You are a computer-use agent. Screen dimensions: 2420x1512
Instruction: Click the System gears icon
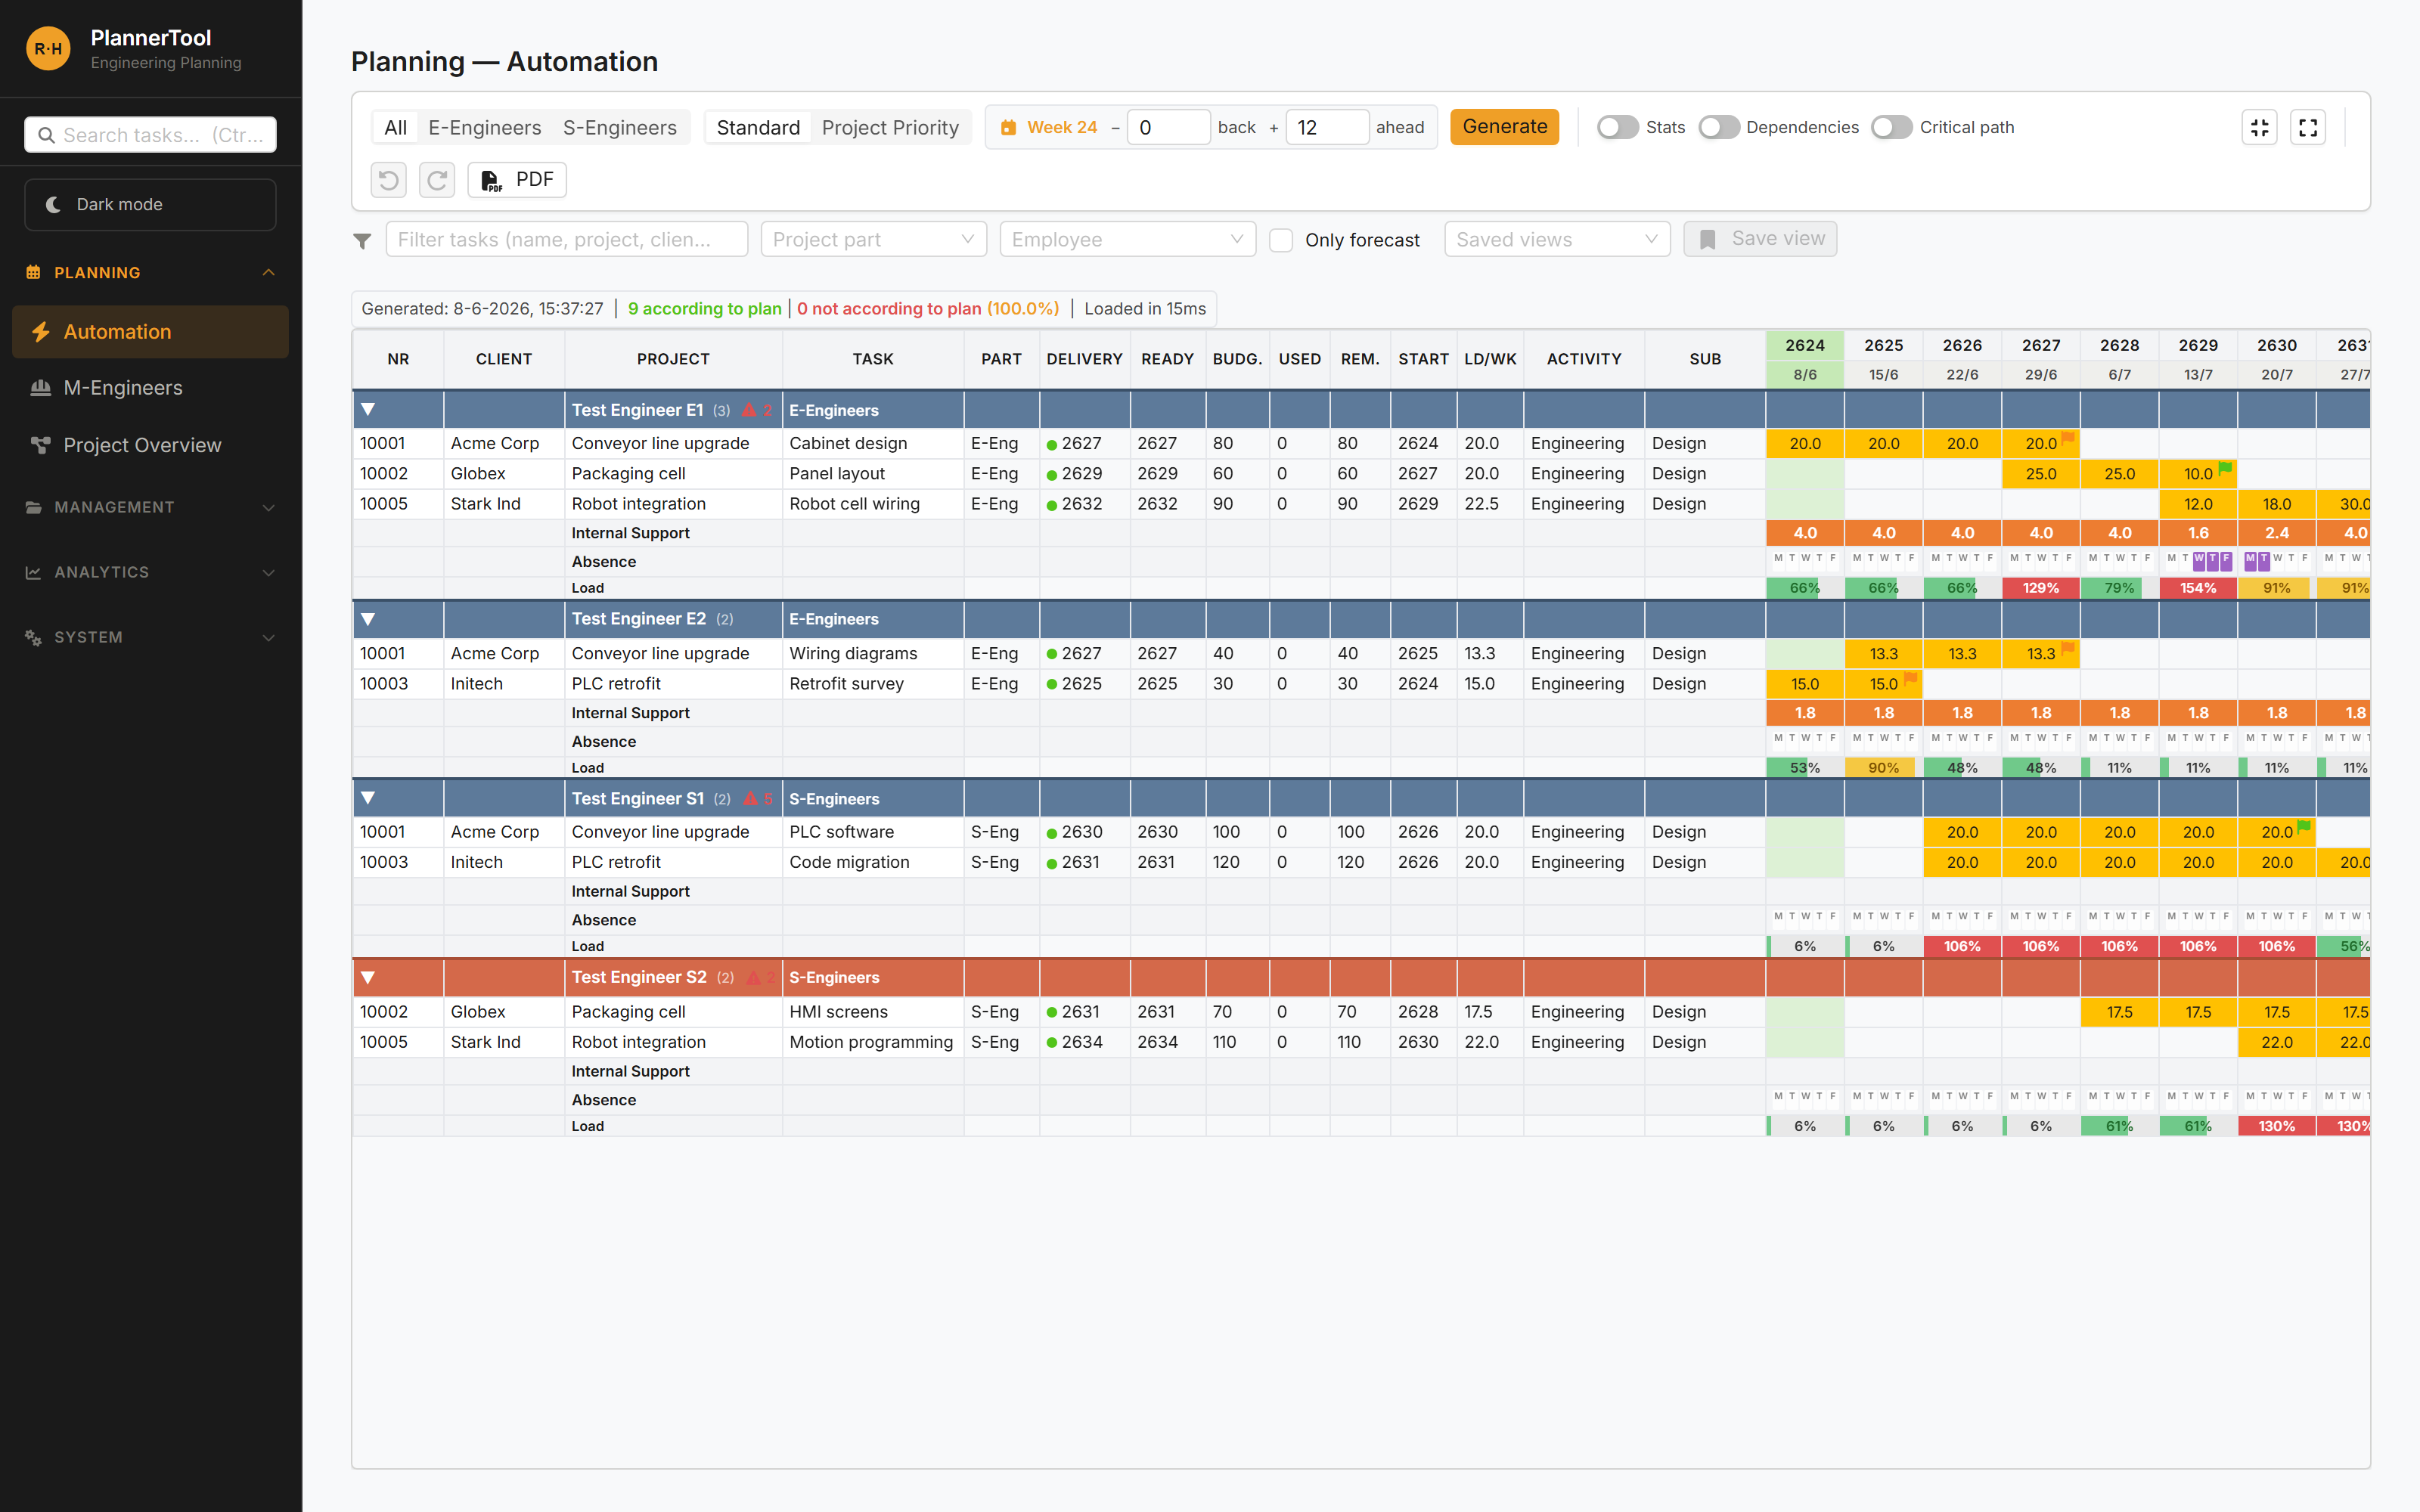[33, 637]
